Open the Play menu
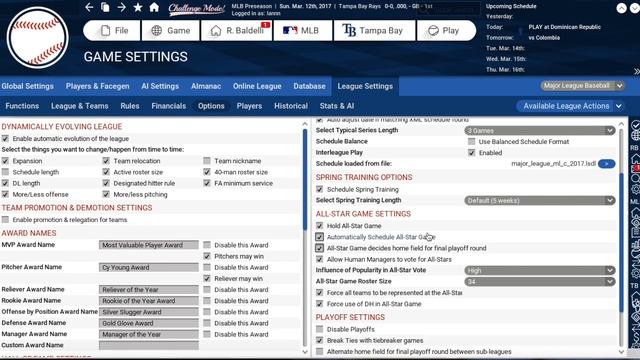This screenshot has width=640, height=360. coord(446,31)
